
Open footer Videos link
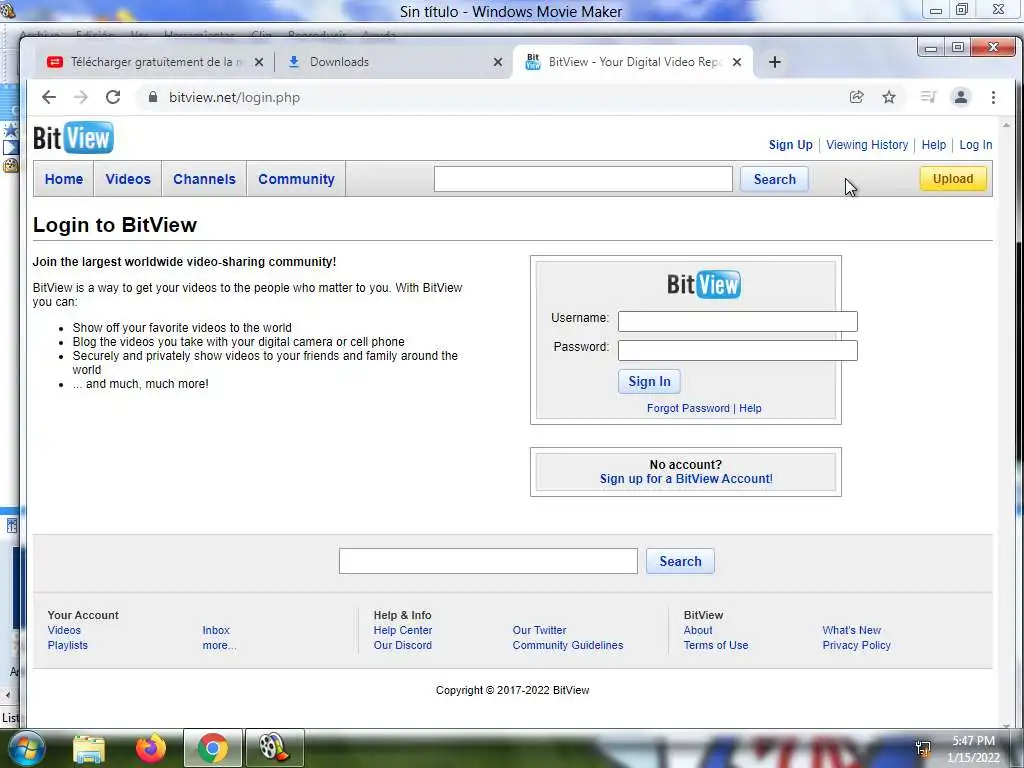[x=64, y=630]
